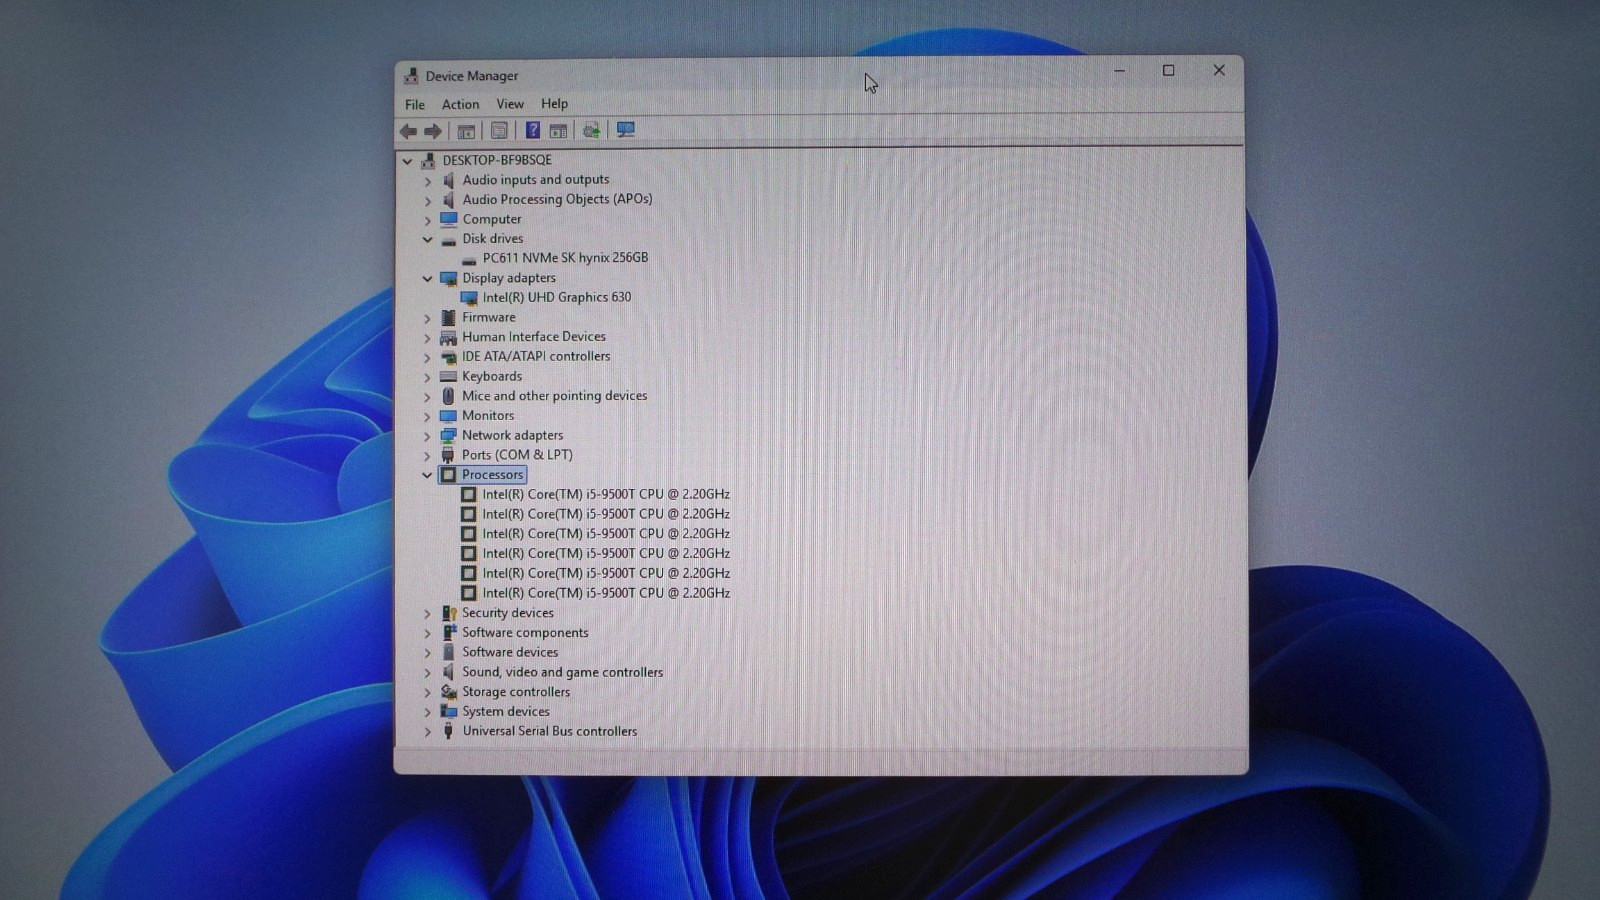Collapse the Processors branch arrow
Image resolution: width=1600 pixels, height=900 pixels.
428,475
